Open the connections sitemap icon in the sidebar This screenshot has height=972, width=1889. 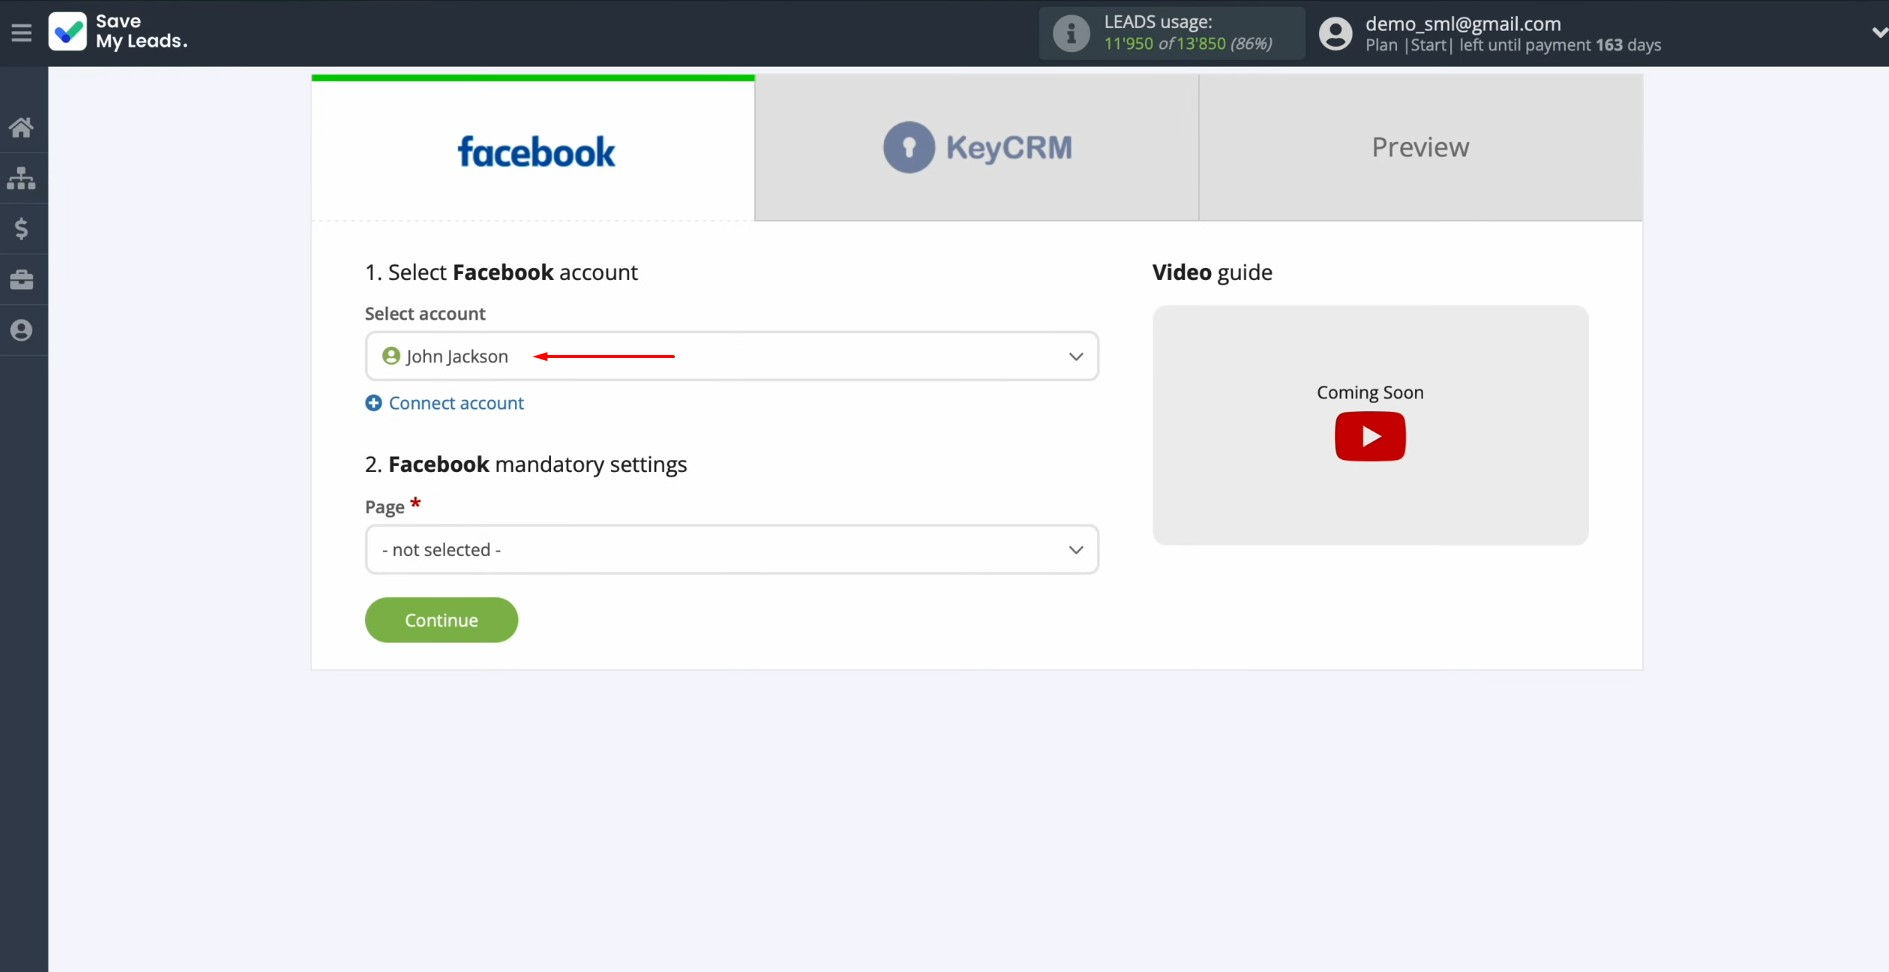[21, 178]
